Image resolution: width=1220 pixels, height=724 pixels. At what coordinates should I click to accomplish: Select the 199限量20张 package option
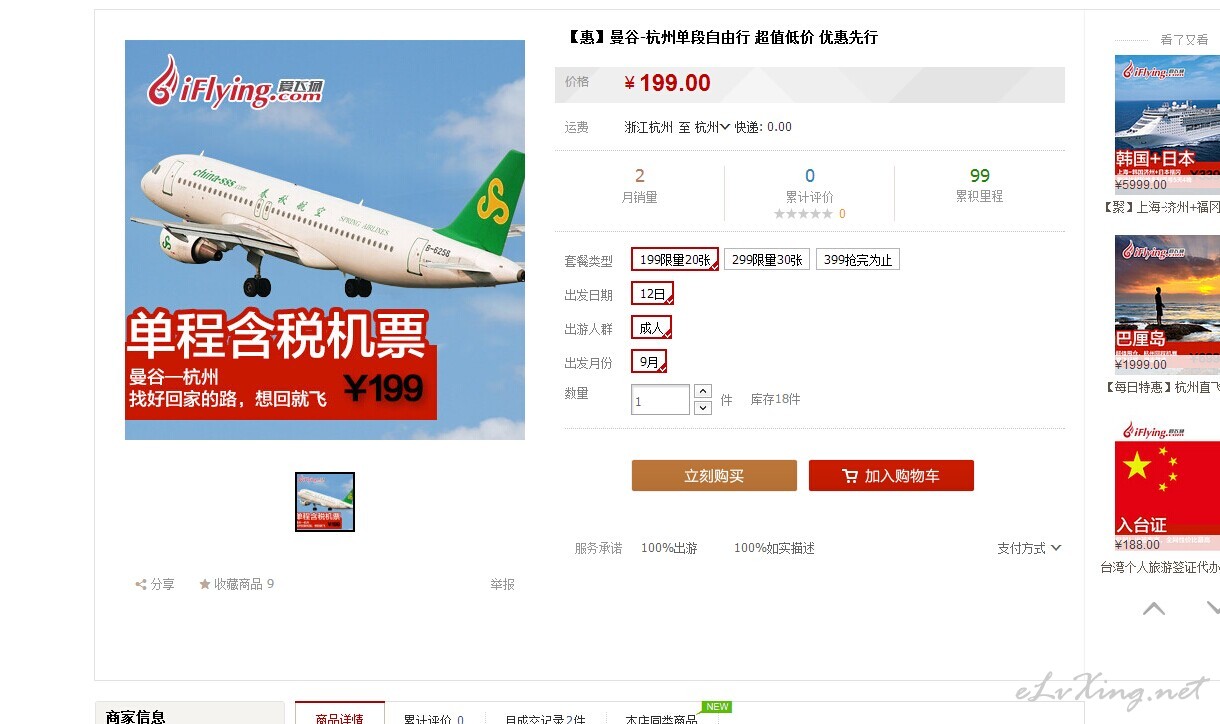675,260
